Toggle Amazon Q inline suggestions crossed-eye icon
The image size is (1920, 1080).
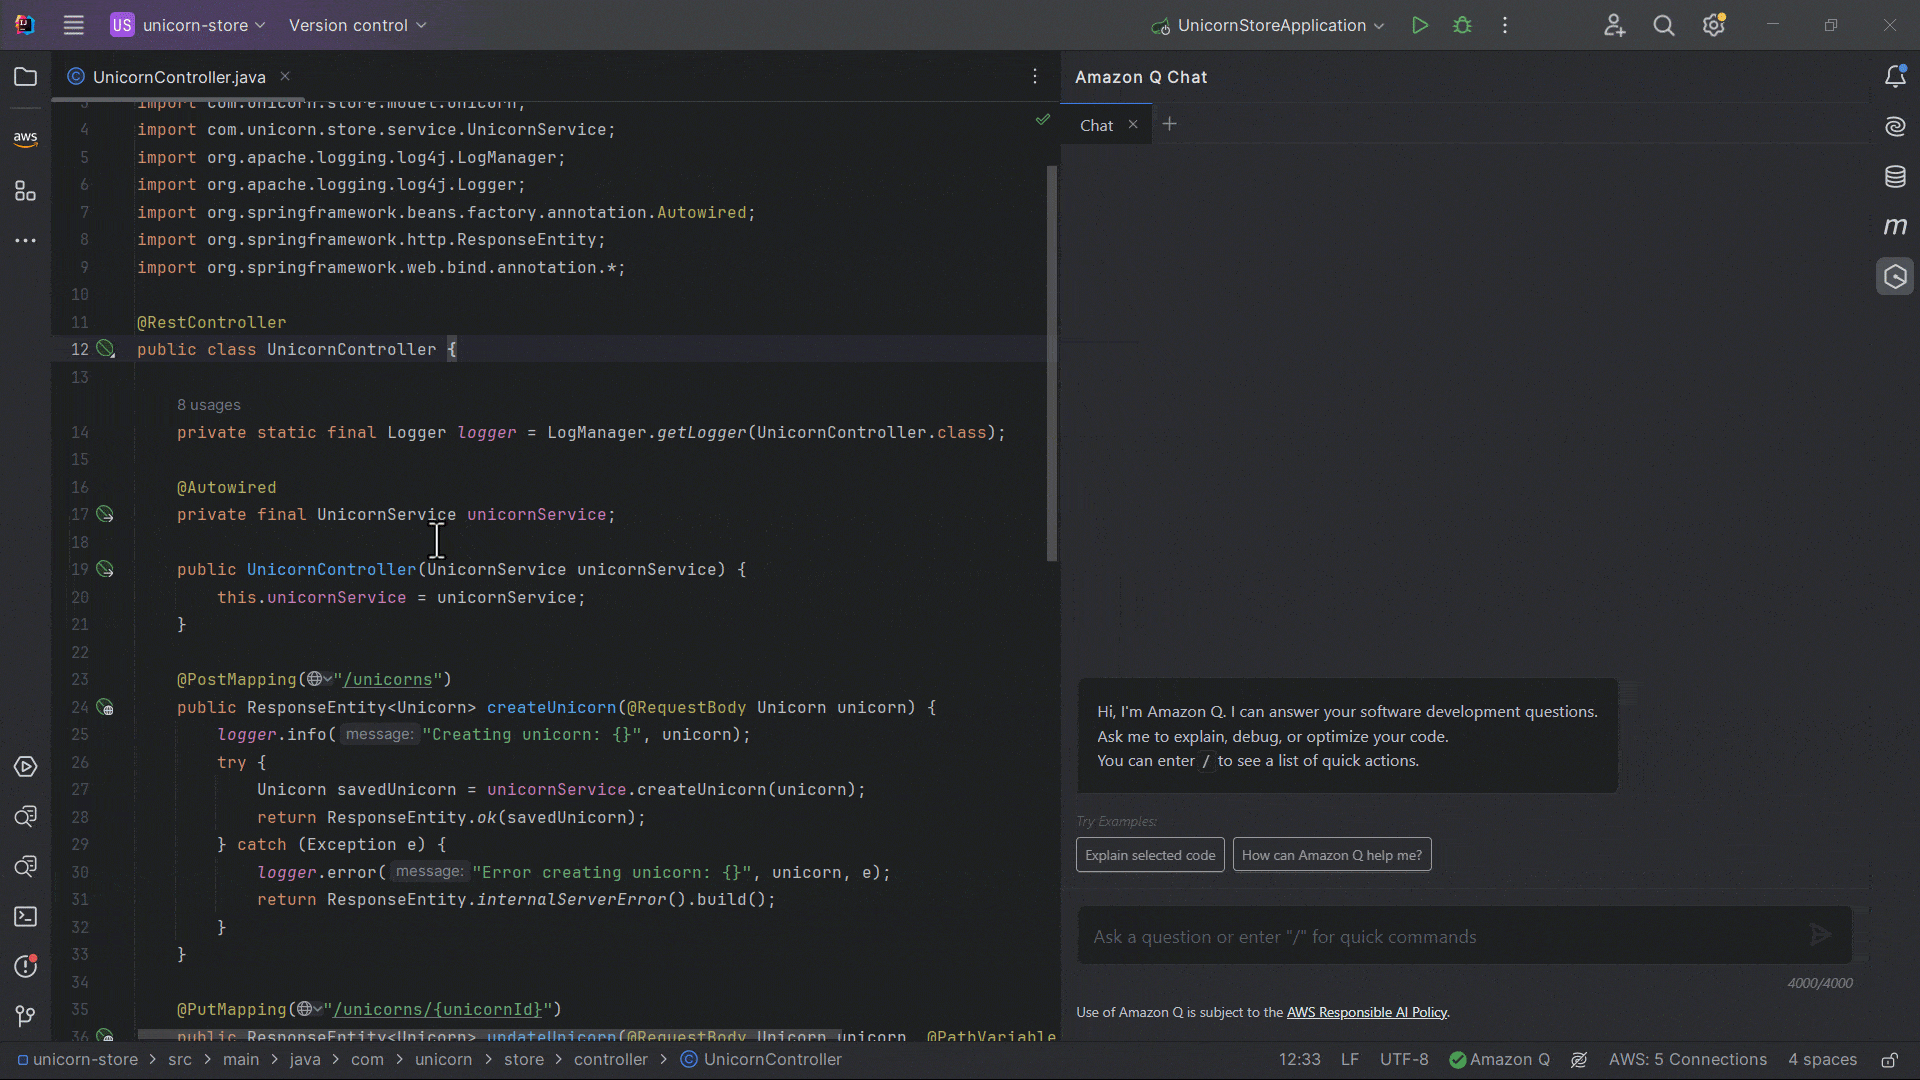tap(1579, 1060)
